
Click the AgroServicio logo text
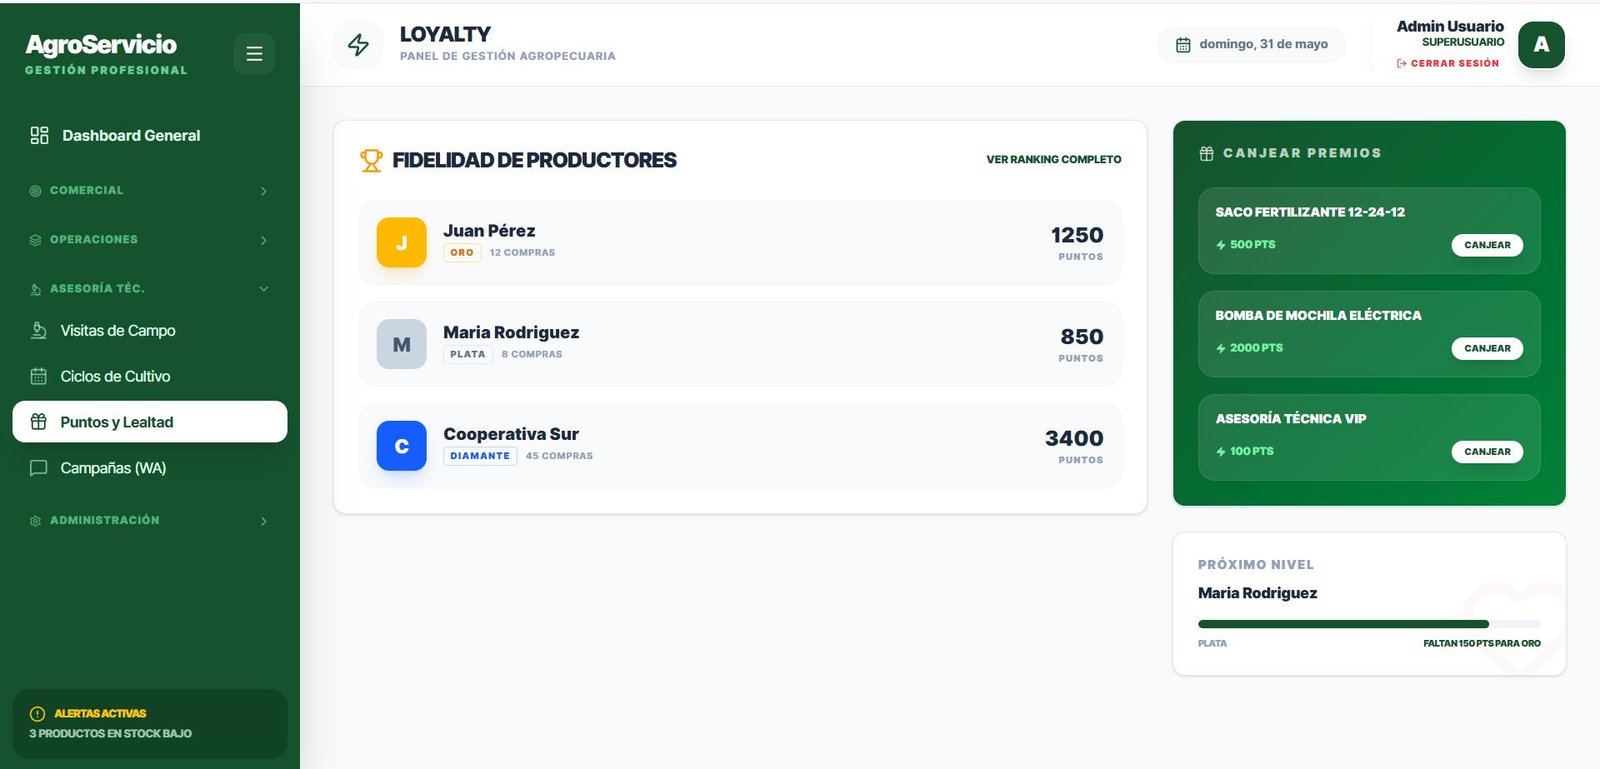(101, 45)
